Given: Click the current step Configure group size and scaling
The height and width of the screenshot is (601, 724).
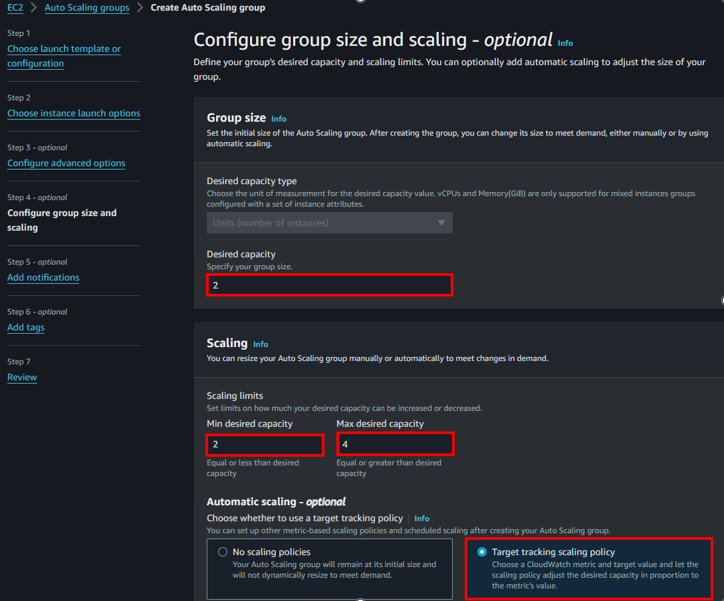Looking at the screenshot, I should (62, 220).
